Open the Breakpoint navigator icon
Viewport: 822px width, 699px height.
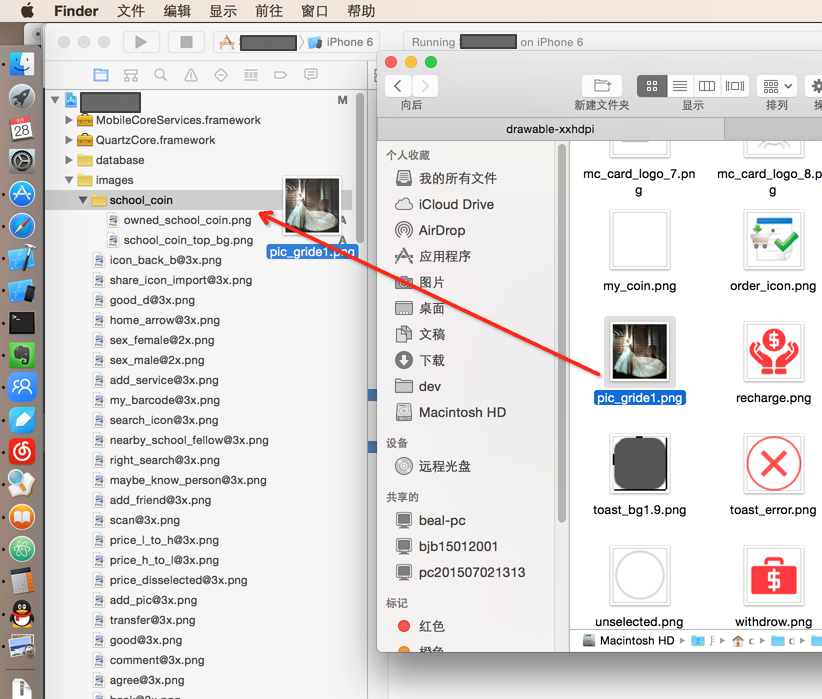click(280, 75)
